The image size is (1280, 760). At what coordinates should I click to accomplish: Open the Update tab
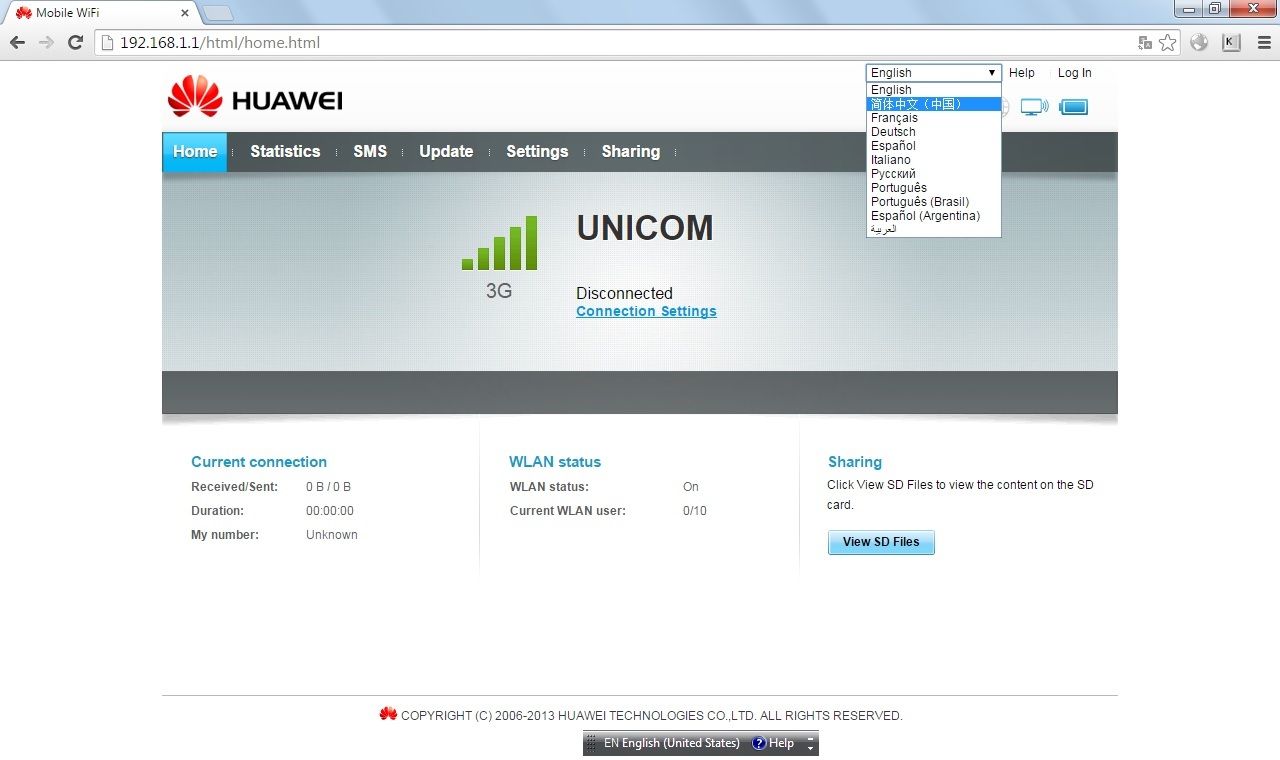coord(446,152)
